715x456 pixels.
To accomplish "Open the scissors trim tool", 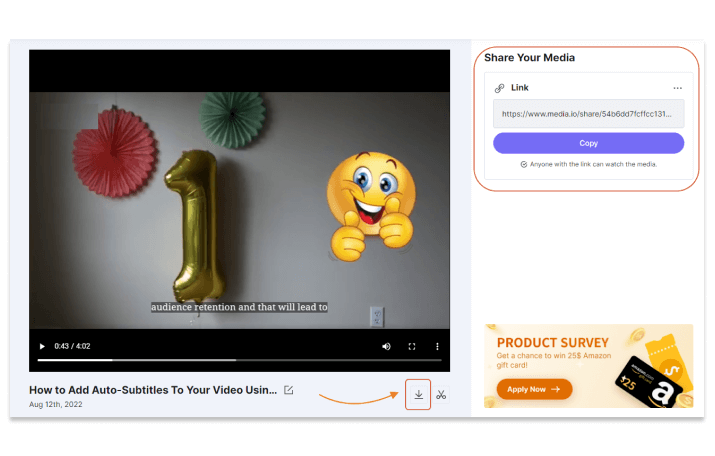I will [441, 394].
